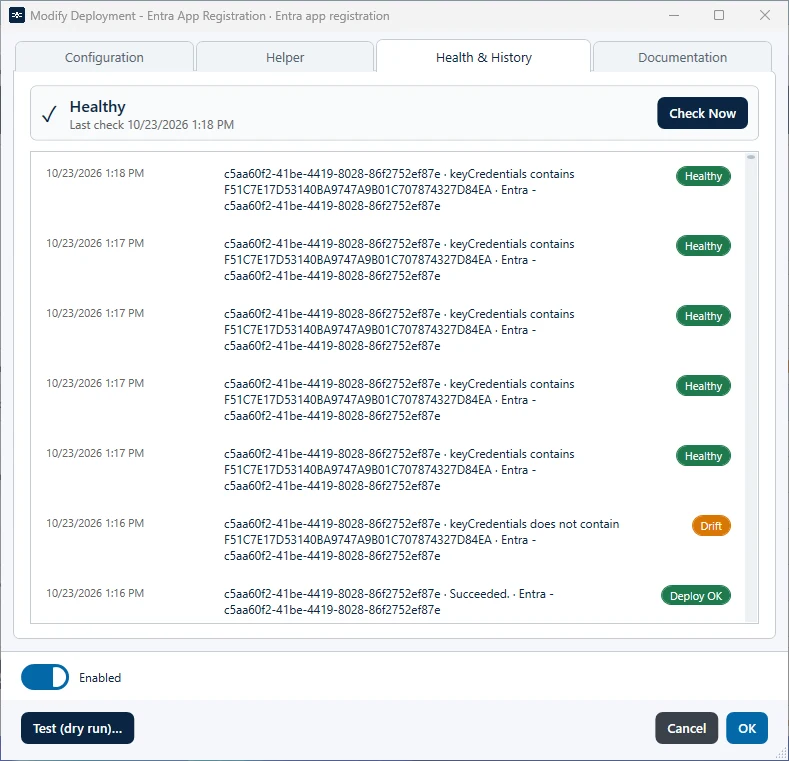
Task: Click the history list scrollbar thumb
Action: [x=751, y=158]
